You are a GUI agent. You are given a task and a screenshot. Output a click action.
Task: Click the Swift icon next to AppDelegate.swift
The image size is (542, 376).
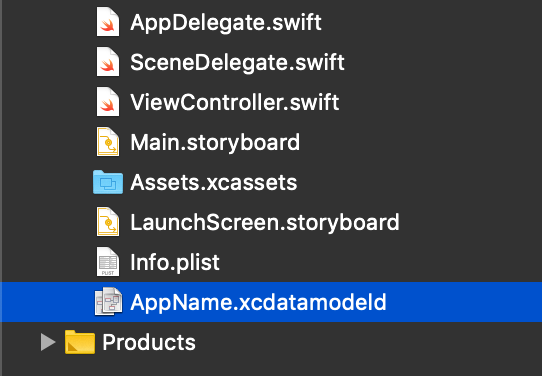108,22
